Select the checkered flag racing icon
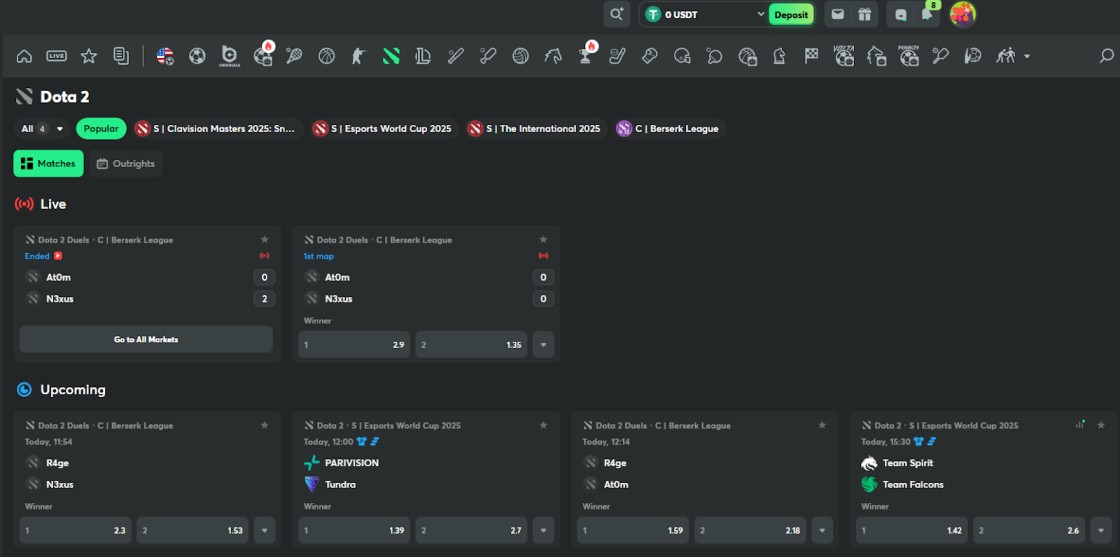This screenshot has width=1120, height=557. coord(811,56)
